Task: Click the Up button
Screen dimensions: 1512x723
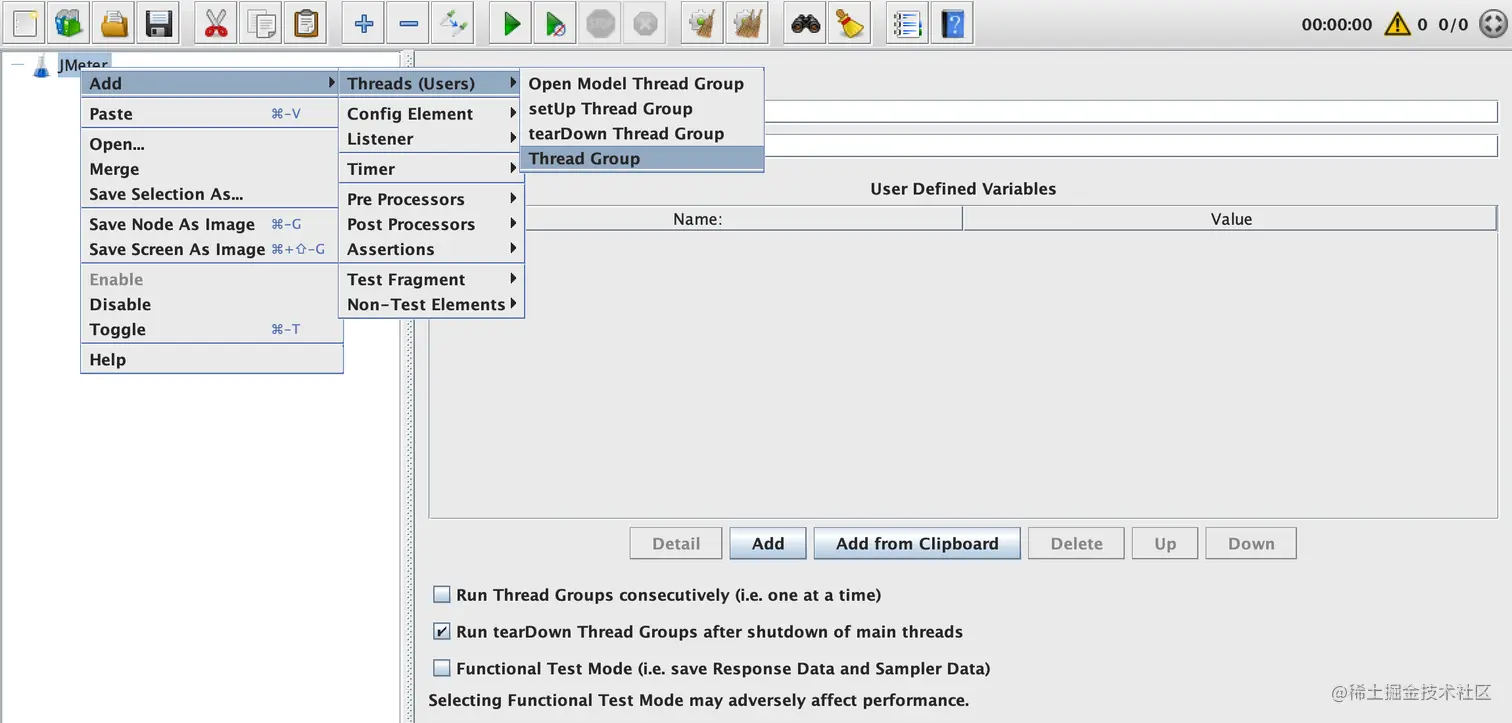Action: 1165,544
